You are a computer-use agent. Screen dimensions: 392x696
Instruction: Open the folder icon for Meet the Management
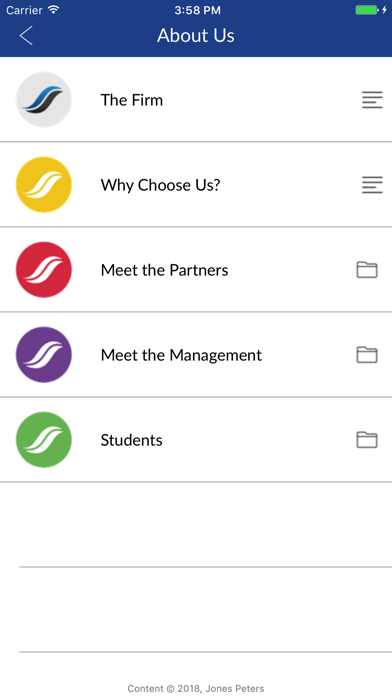pos(367,355)
